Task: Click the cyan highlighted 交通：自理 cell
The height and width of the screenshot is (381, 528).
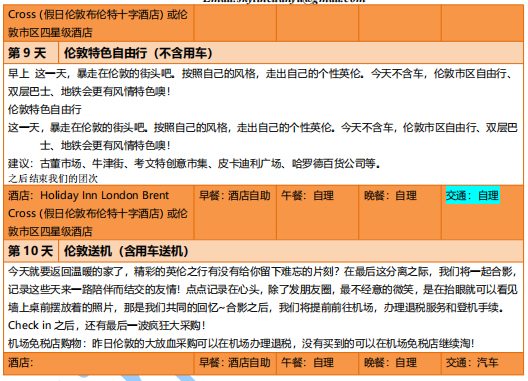Action: [472, 195]
